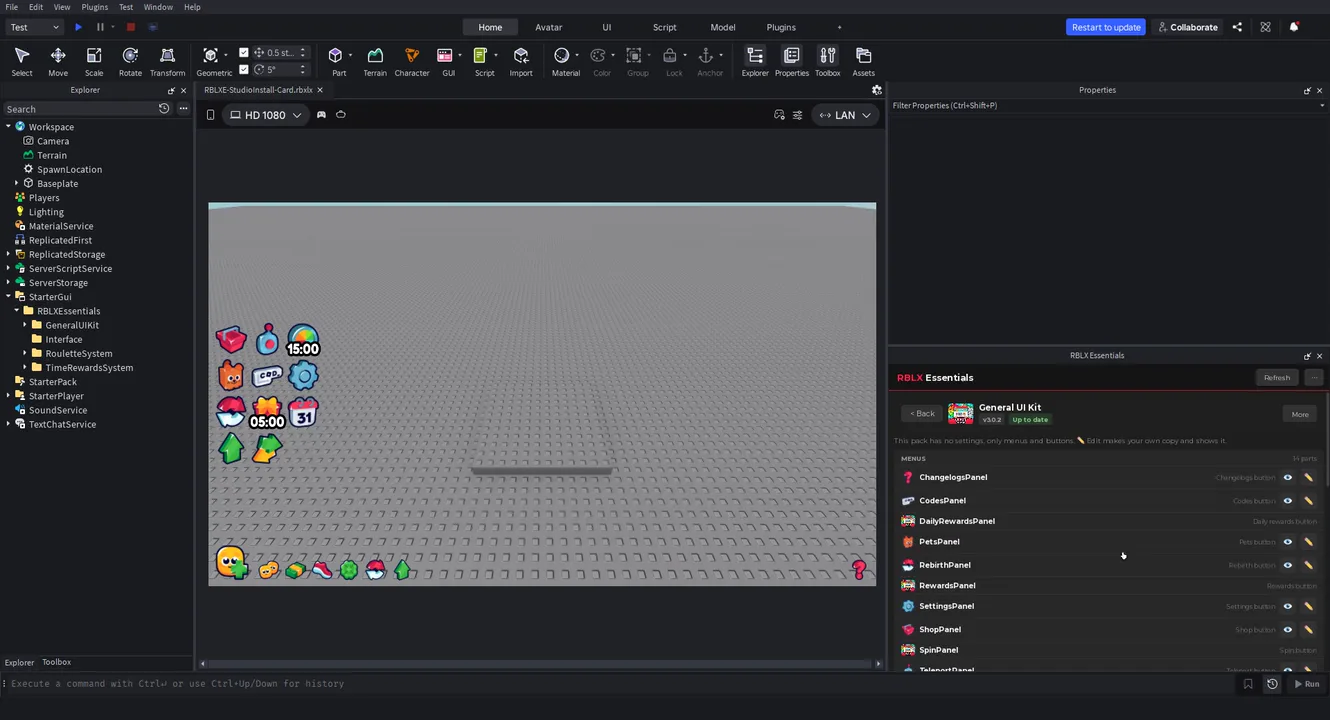The height and width of the screenshot is (720, 1330).
Task: Toggle PetsPanel visibility eye
Action: click(1288, 542)
